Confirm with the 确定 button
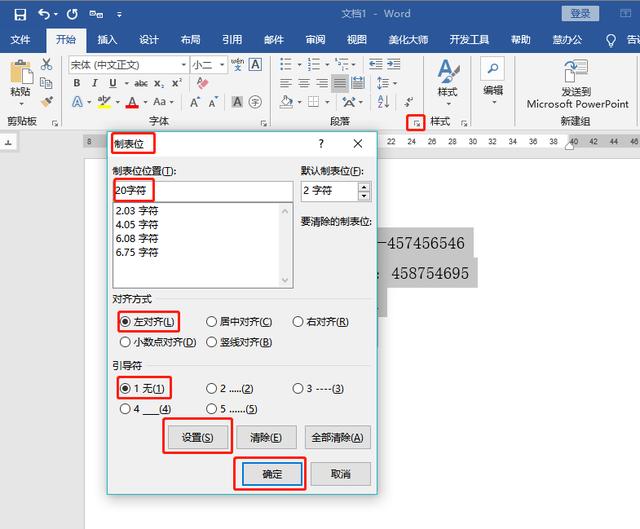The image size is (640, 529). point(272,474)
